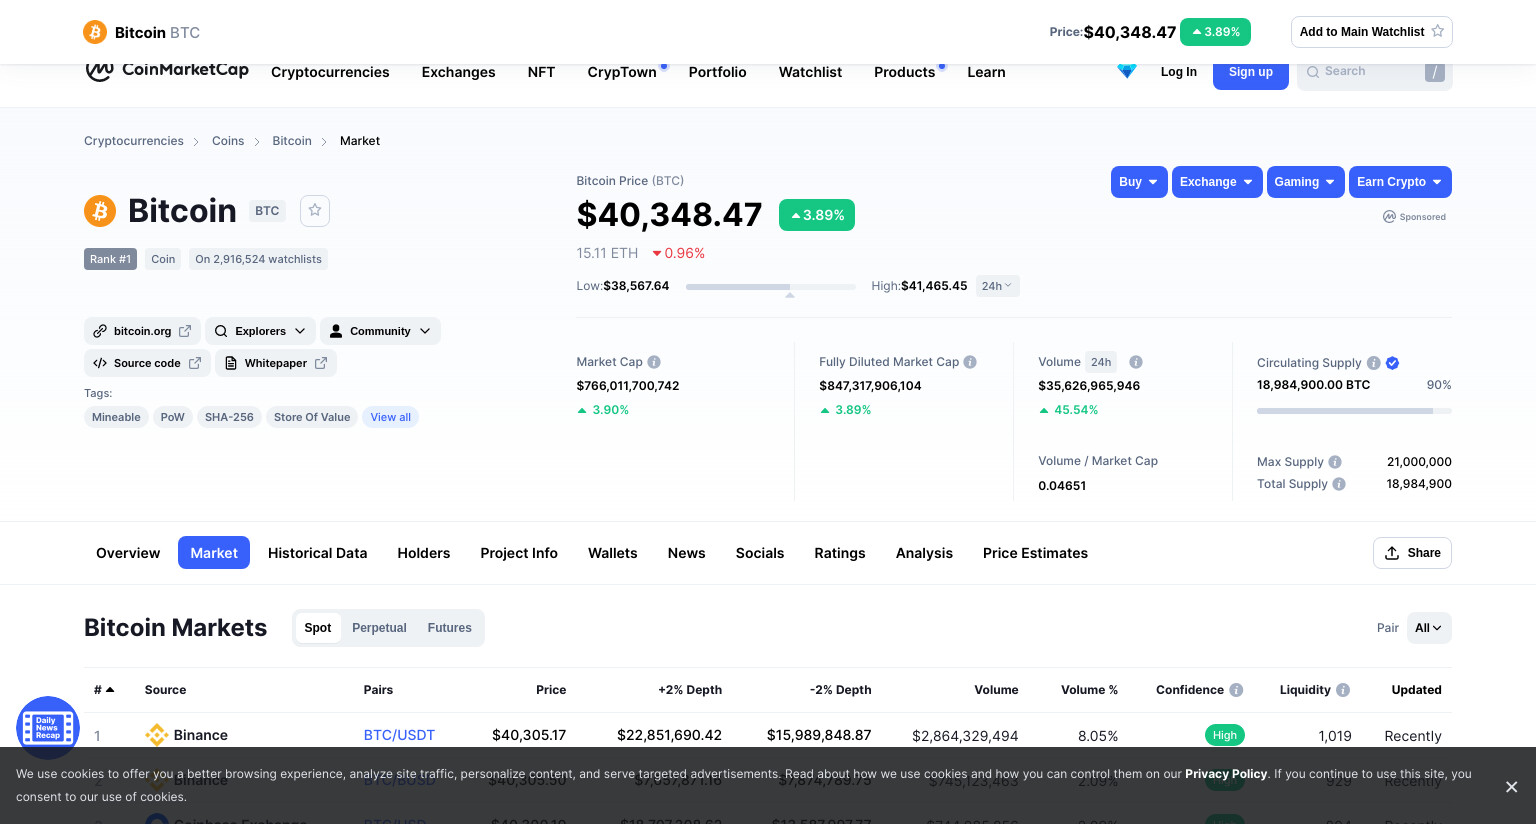Image resolution: width=1536 pixels, height=824 pixels.
Task: Click the High confidence badge for Binance
Action: click(1225, 735)
